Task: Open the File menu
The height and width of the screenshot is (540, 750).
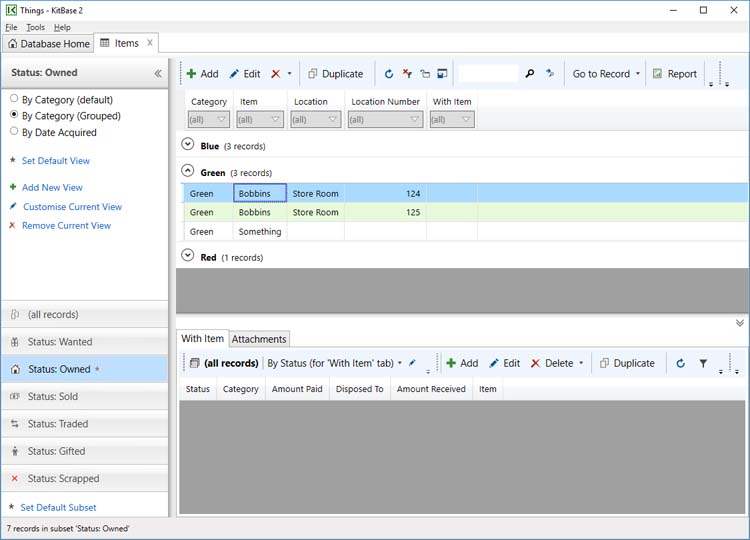Action: (x=11, y=27)
